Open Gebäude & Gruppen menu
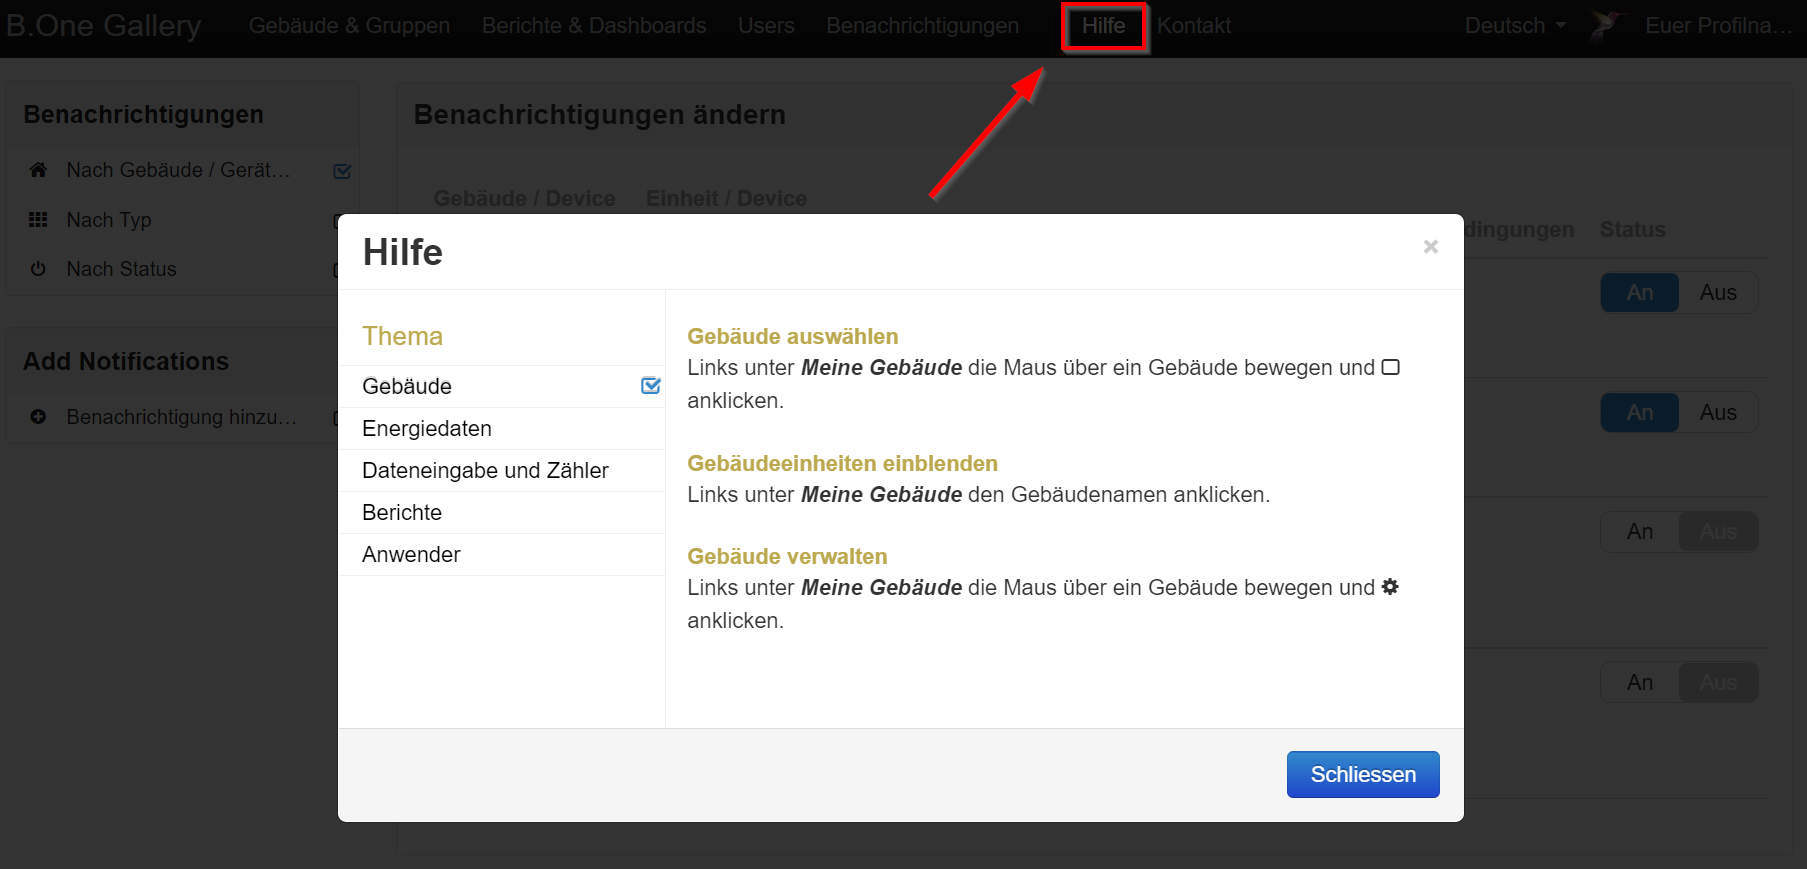The width and height of the screenshot is (1807, 869). (349, 26)
